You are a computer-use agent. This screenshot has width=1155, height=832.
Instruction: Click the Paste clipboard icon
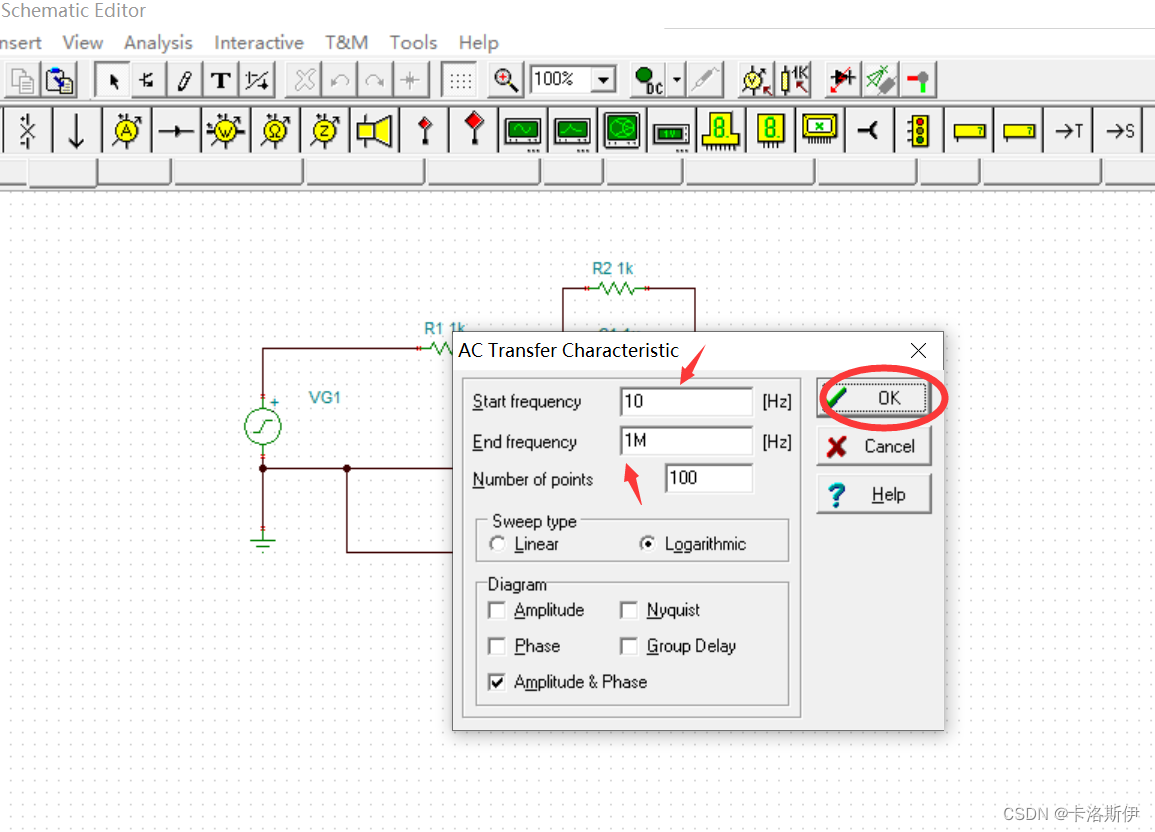click(59, 80)
